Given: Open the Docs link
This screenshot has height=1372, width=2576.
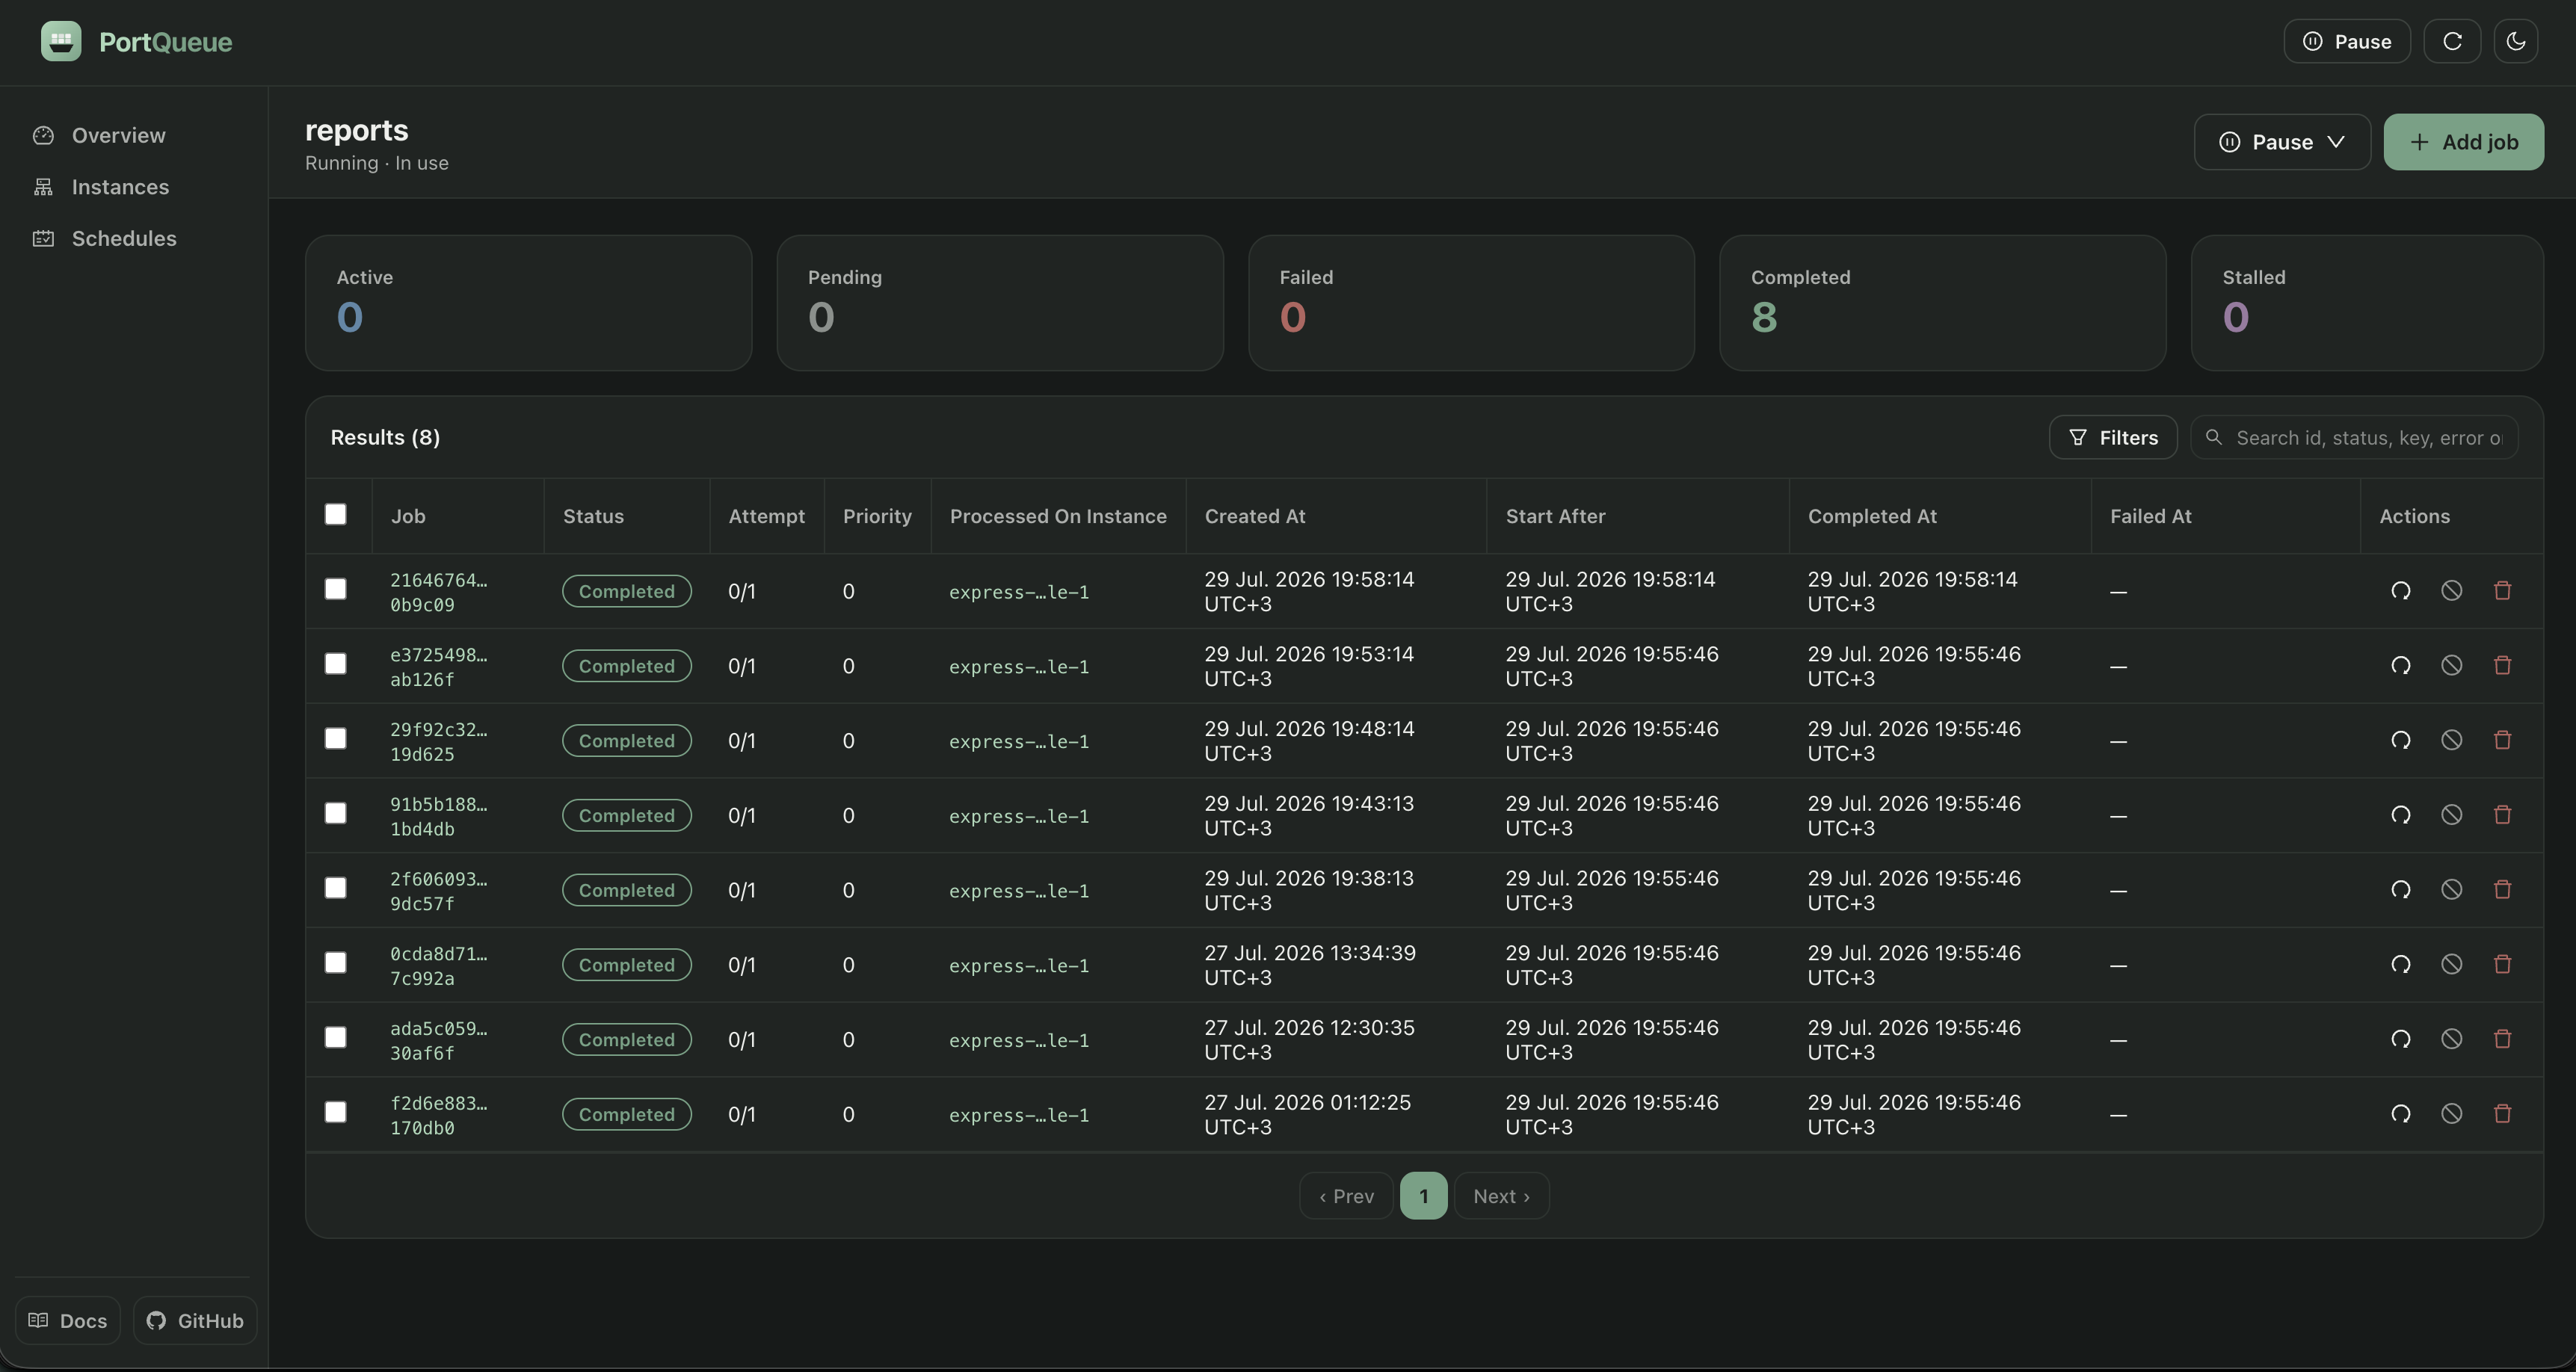Looking at the screenshot, I should pyautogui.click(x=68, y=1321).
